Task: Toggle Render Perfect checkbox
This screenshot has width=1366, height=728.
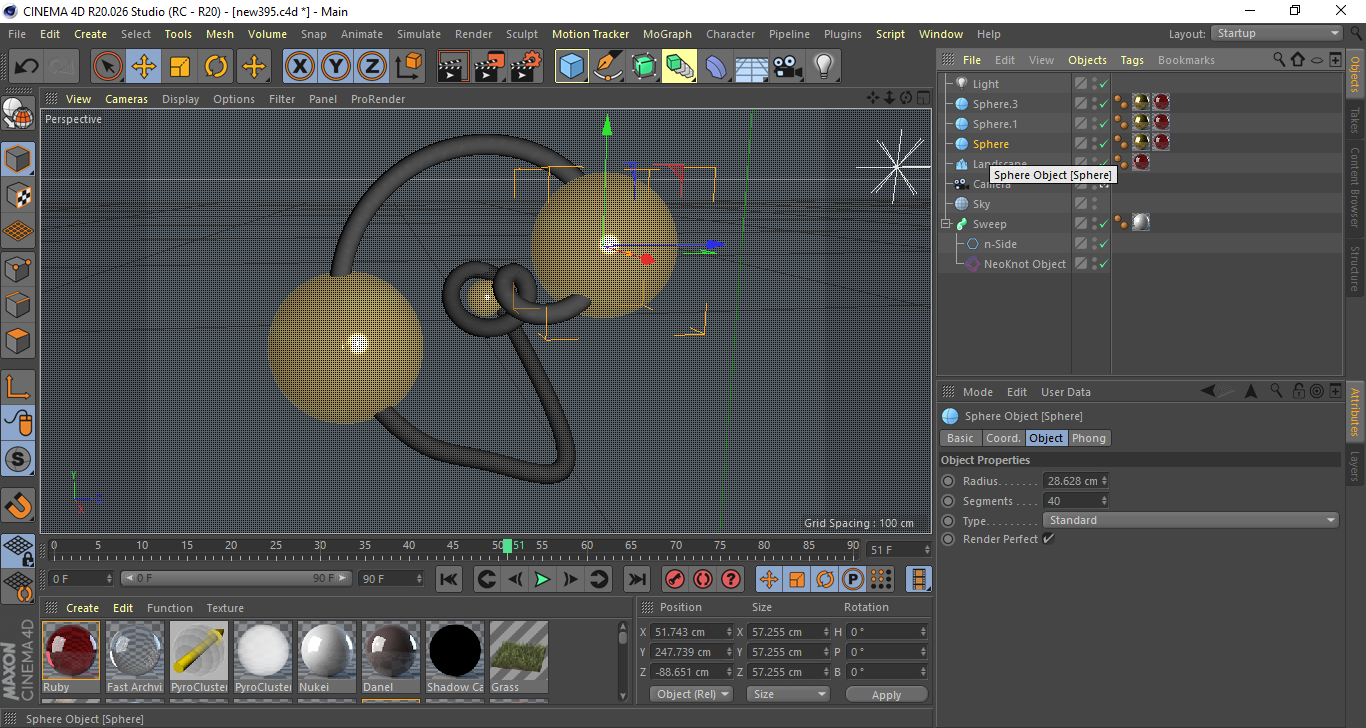Action: tap(1048, 539)
